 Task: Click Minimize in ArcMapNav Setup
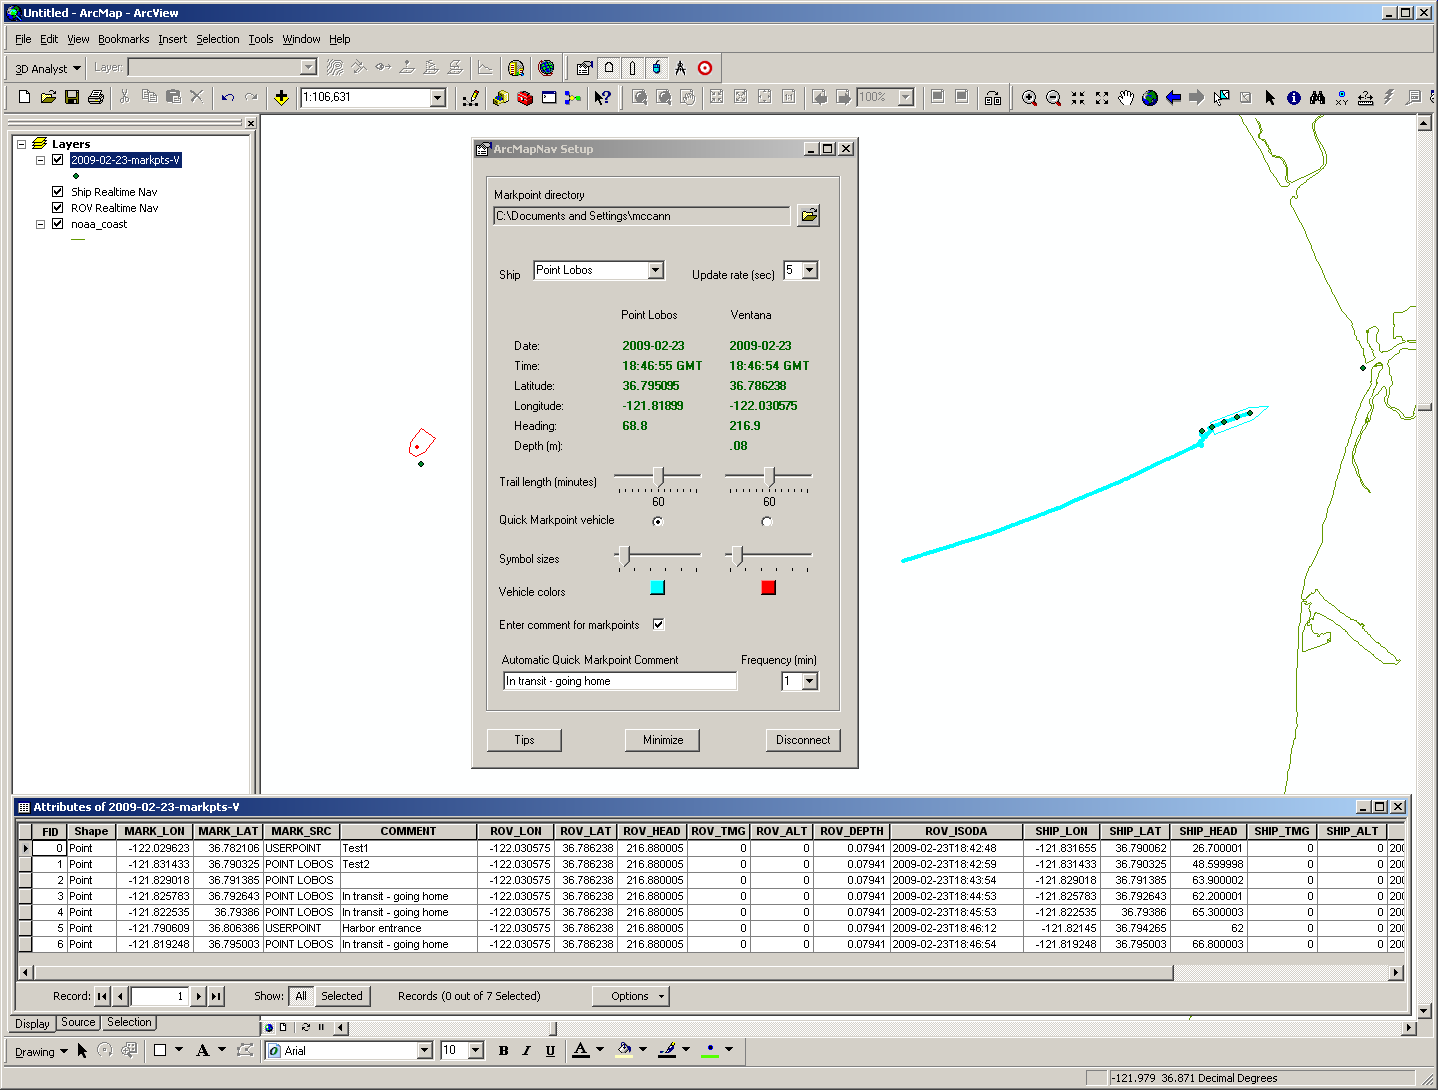click(x=663, y=740)
